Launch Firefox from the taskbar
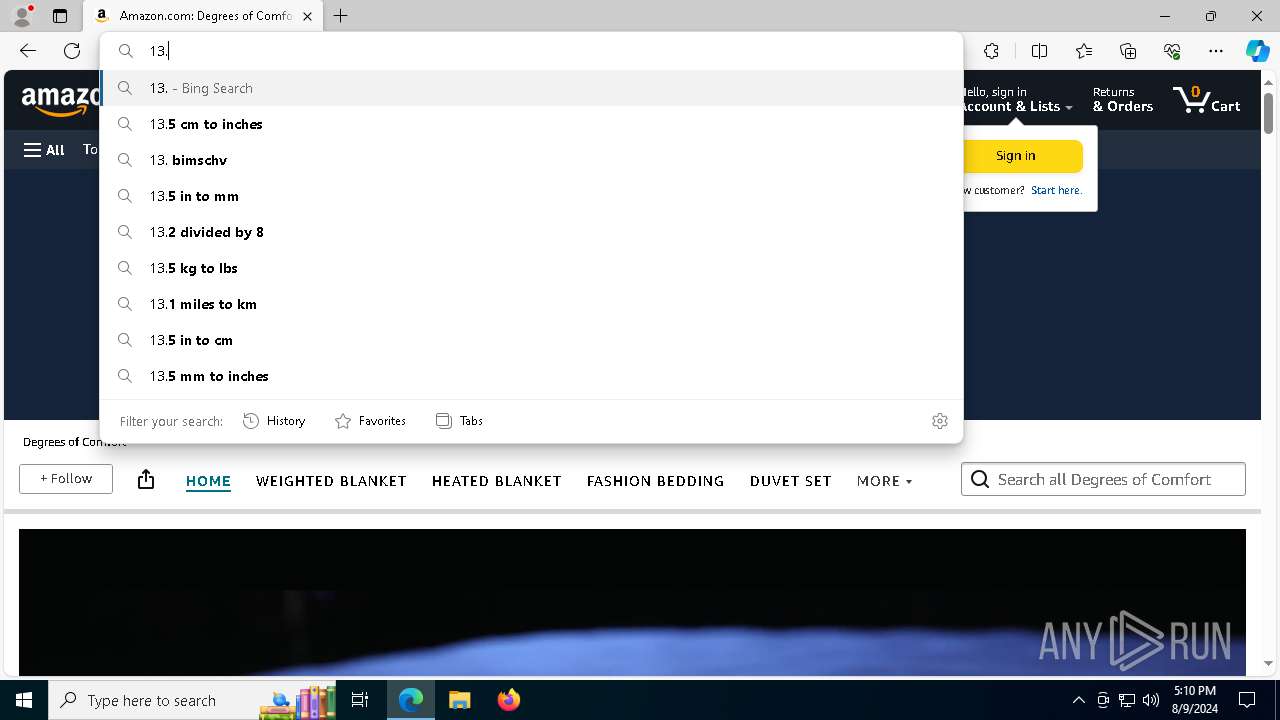This screenshot has width=1280, height=720. tap(508, 700)
